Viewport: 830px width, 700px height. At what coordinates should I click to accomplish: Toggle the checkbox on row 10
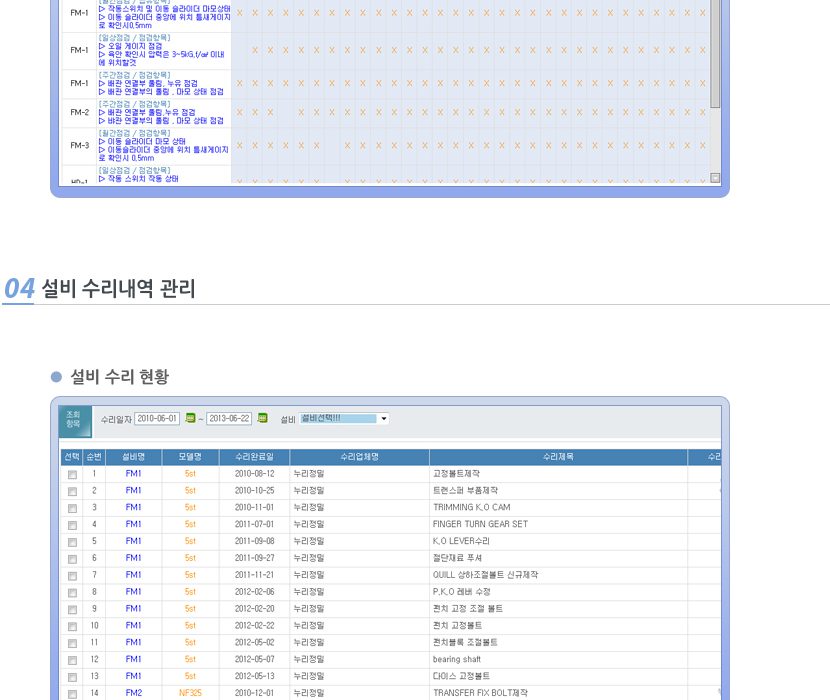tap(72, 626)
